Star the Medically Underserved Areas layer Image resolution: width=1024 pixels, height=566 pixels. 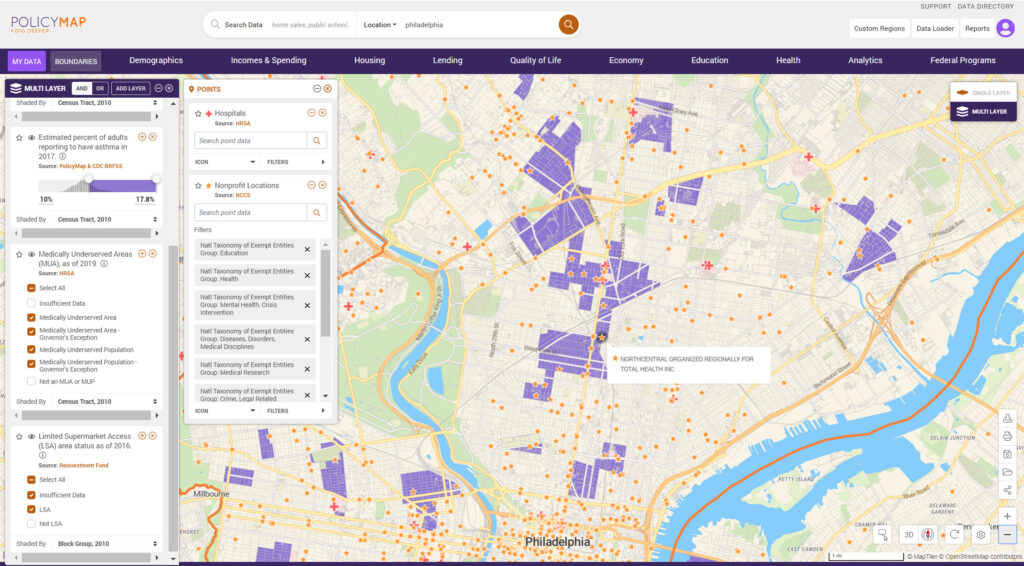click(19, 255)
